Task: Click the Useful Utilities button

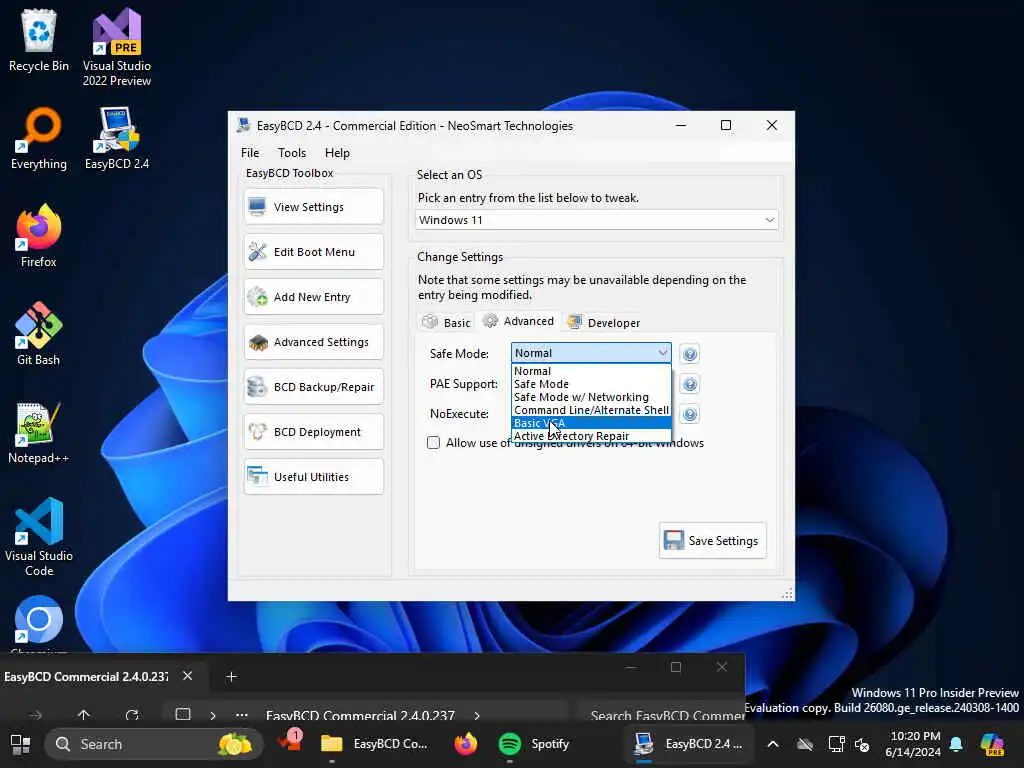Action: (x=314, y=477)
